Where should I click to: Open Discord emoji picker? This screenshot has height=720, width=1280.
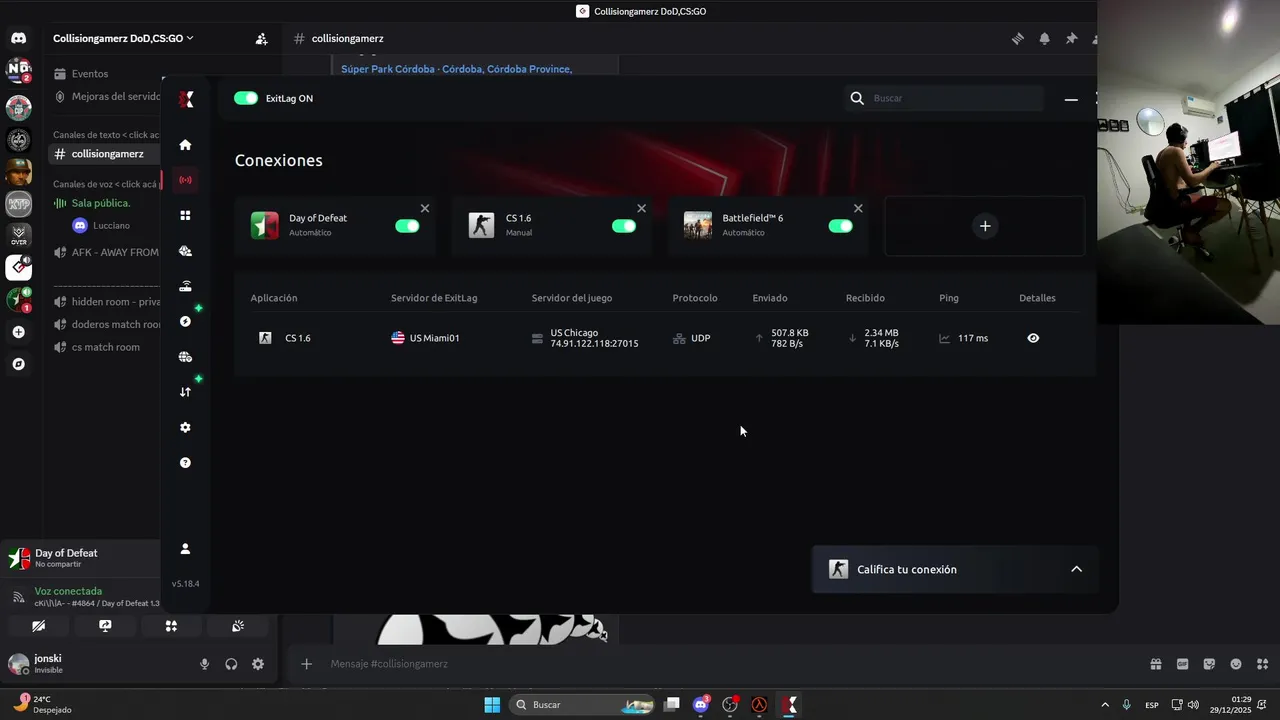pos(1236,664)
